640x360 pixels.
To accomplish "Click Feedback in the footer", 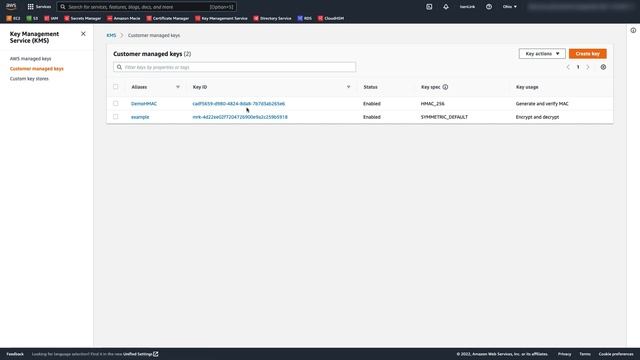I will pos(15,354).
